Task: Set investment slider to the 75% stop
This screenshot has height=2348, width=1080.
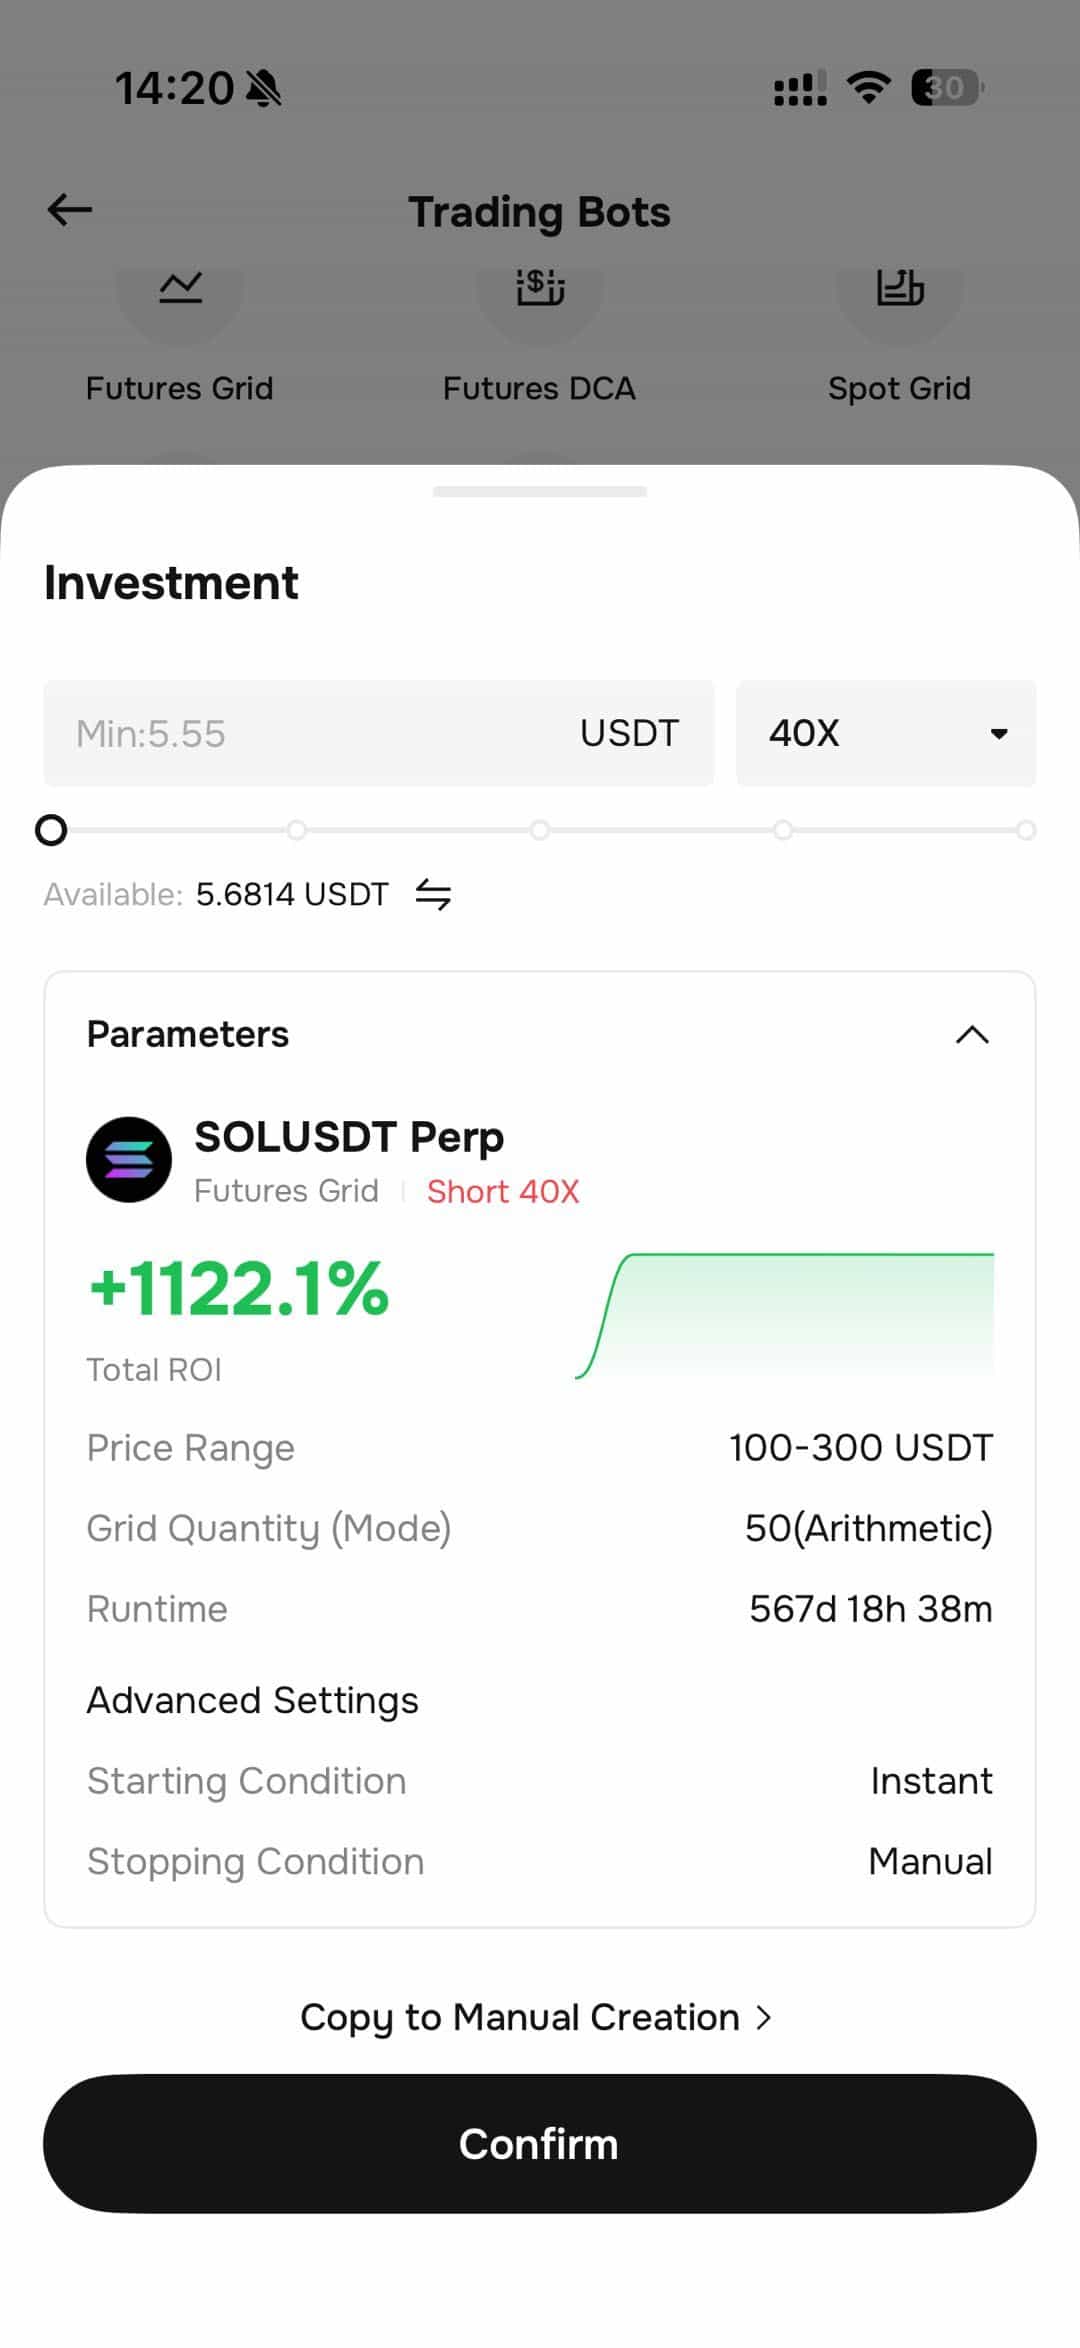Action: pyautogui.click(x=783, y=830)
